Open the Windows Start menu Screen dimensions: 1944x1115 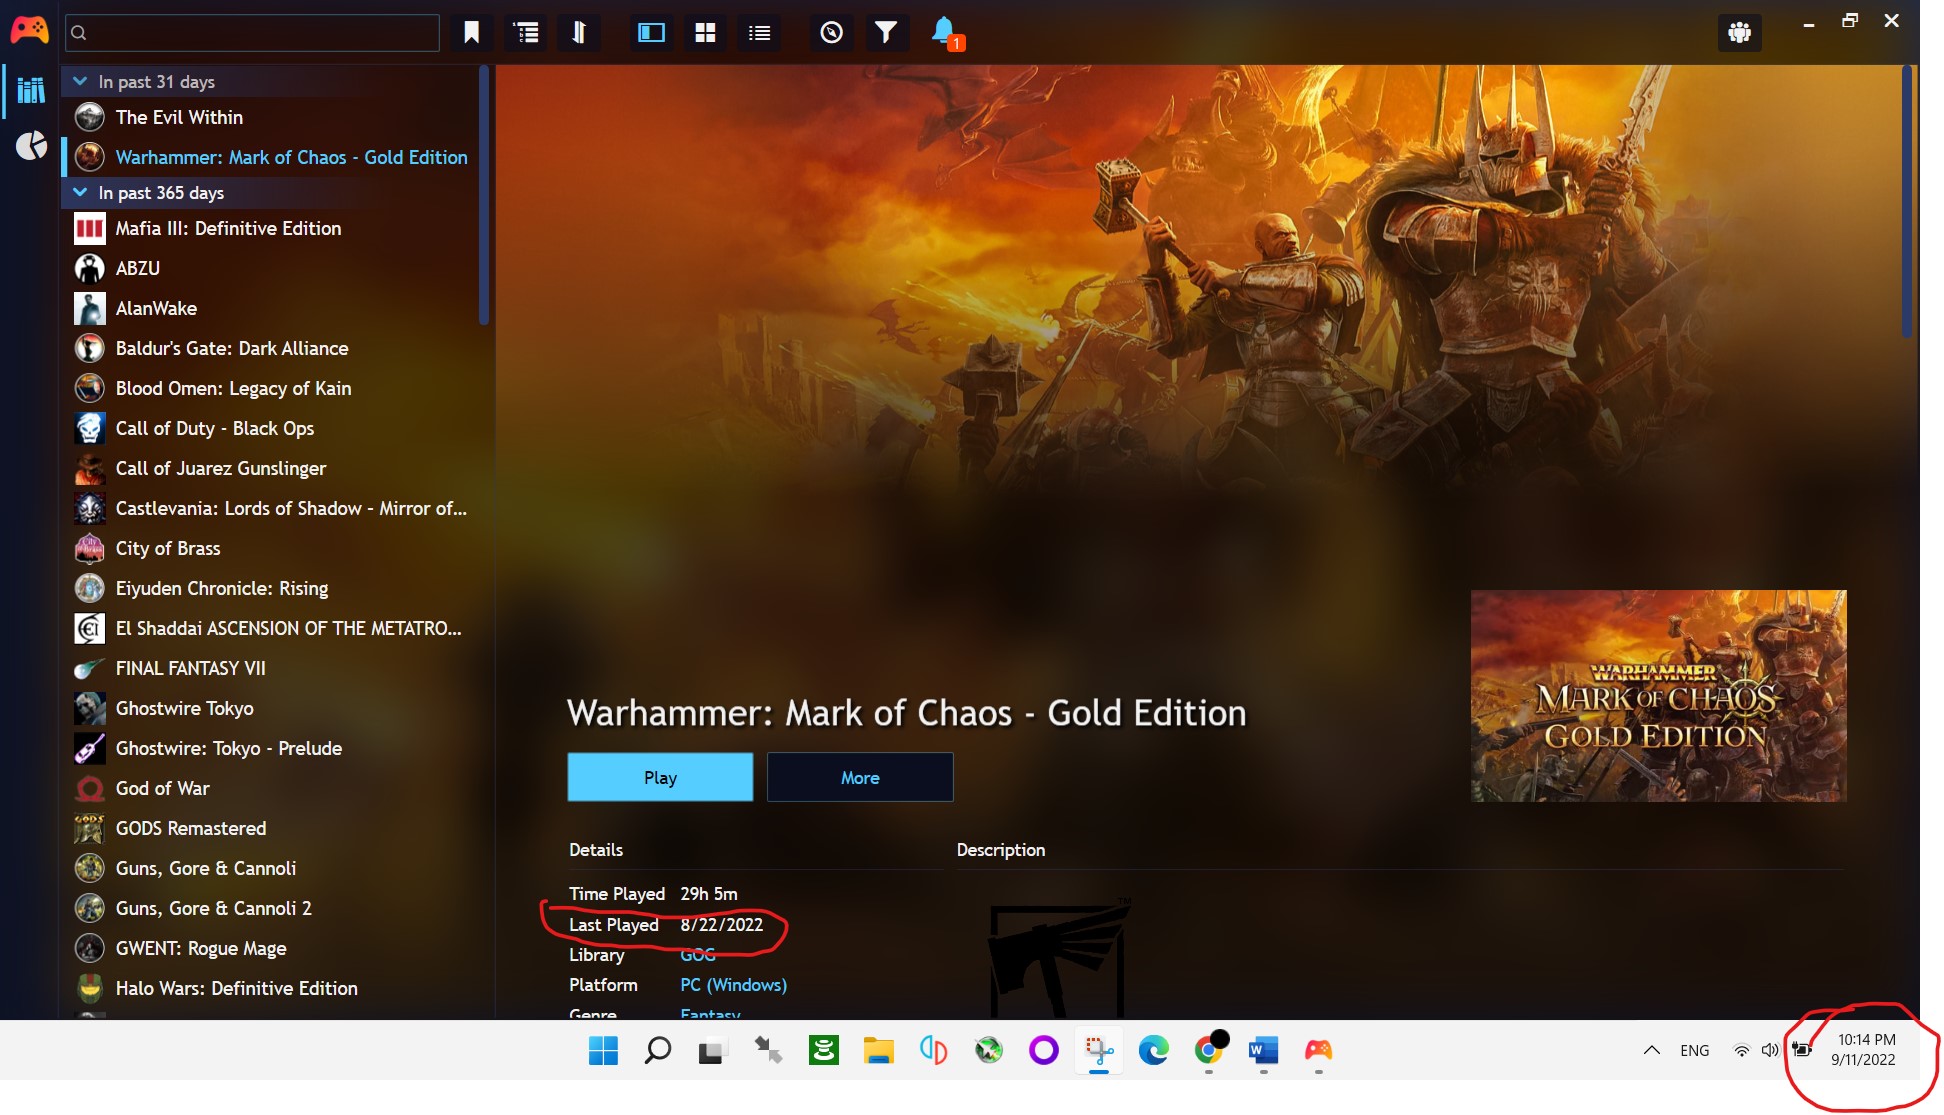603,1050
